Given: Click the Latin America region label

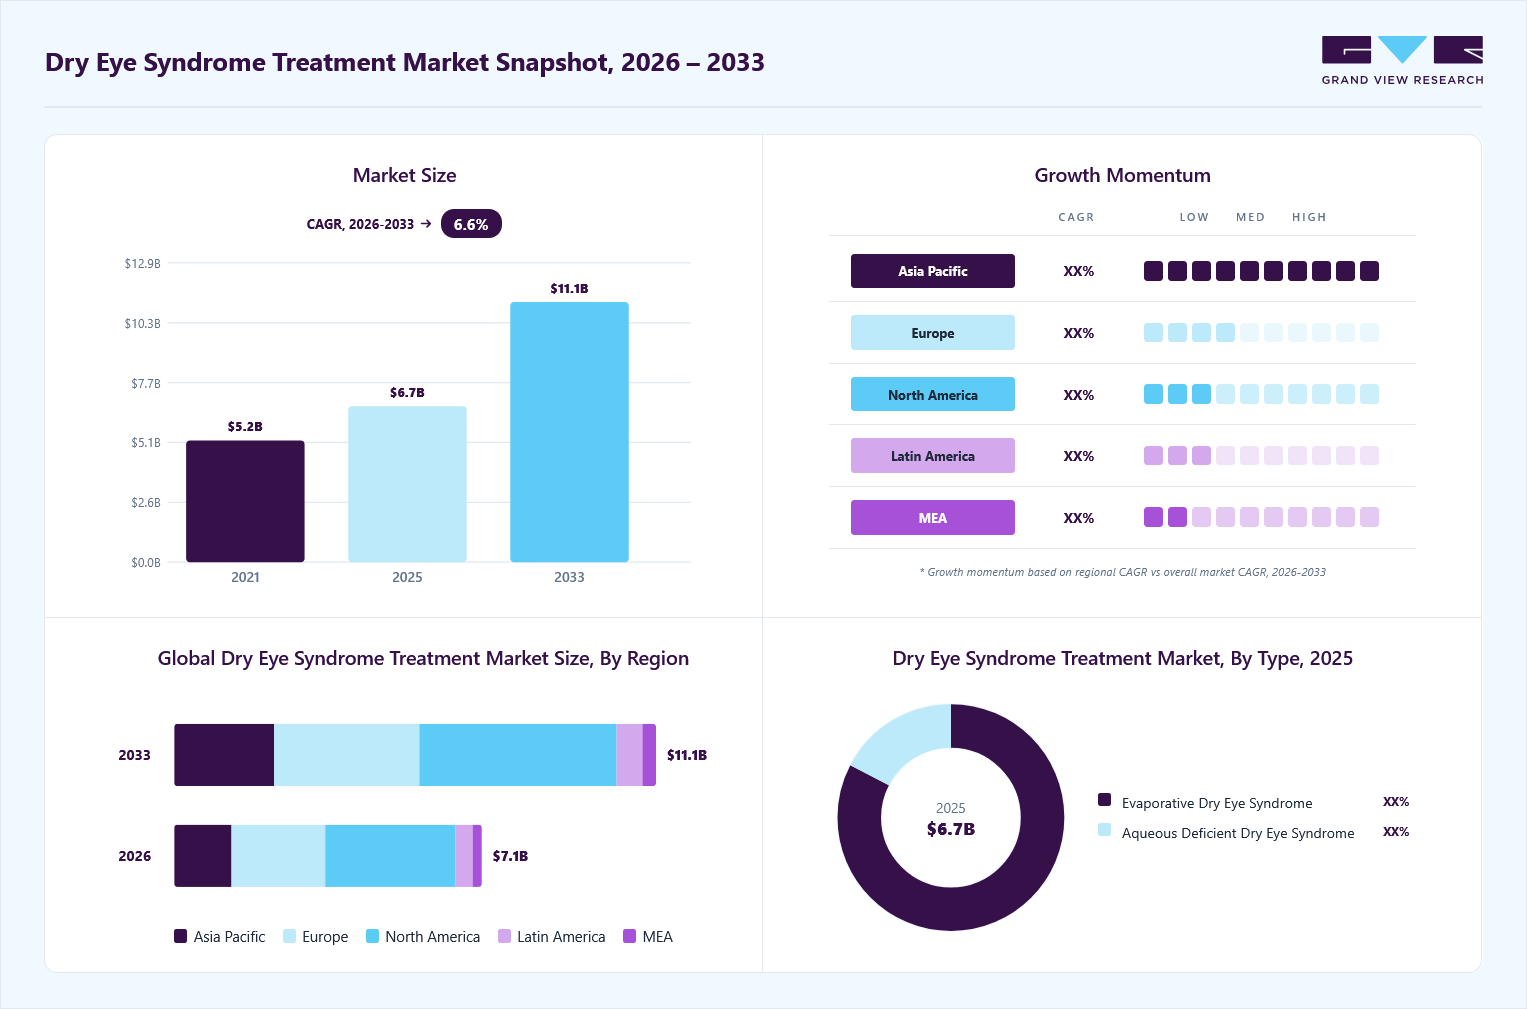Looking at the screenshot, I should [933, 456].
